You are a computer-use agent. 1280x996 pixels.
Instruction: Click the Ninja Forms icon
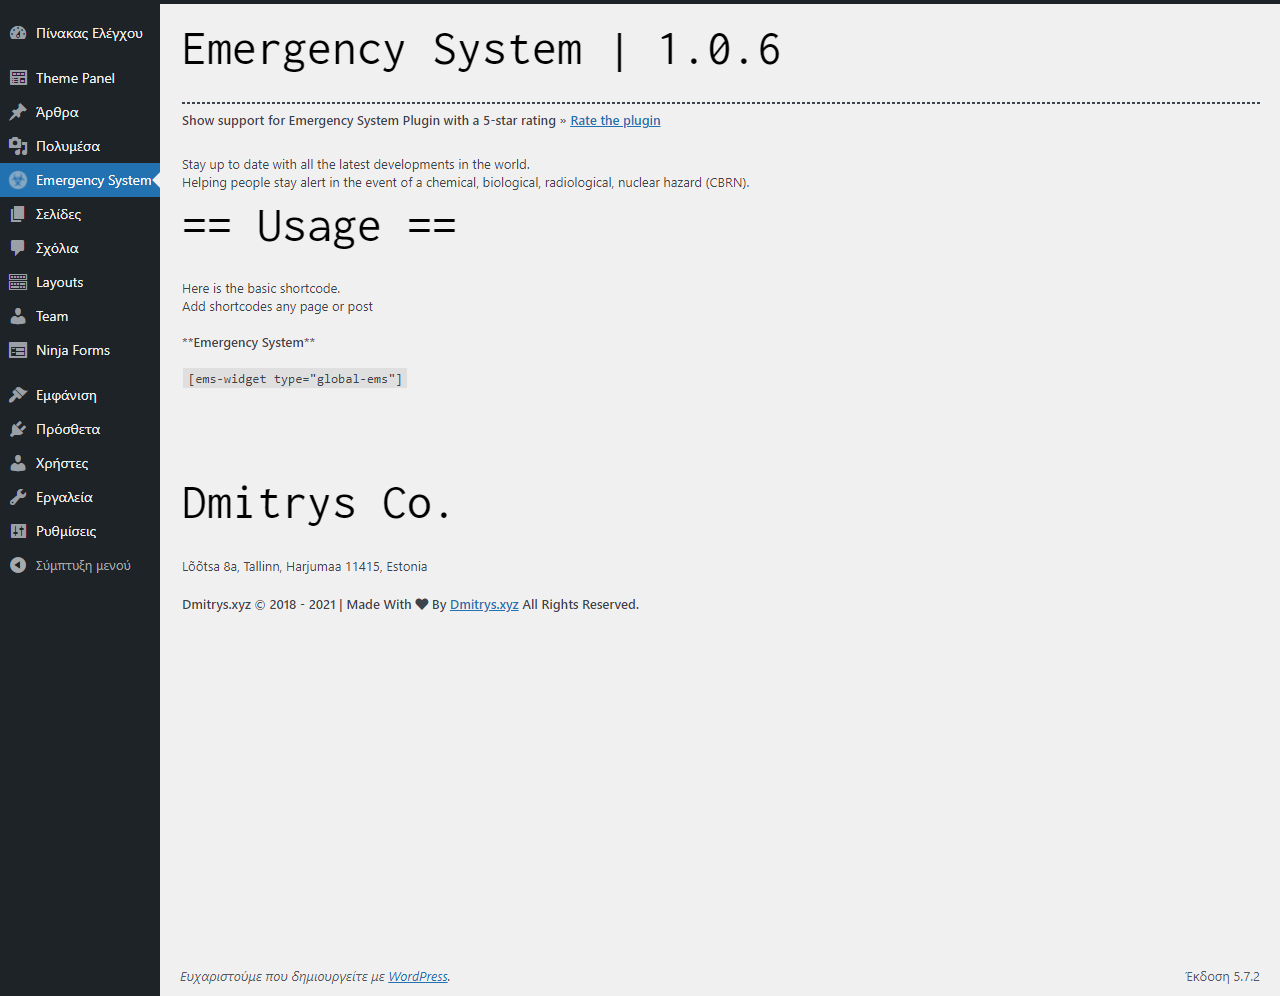[18, 350]
